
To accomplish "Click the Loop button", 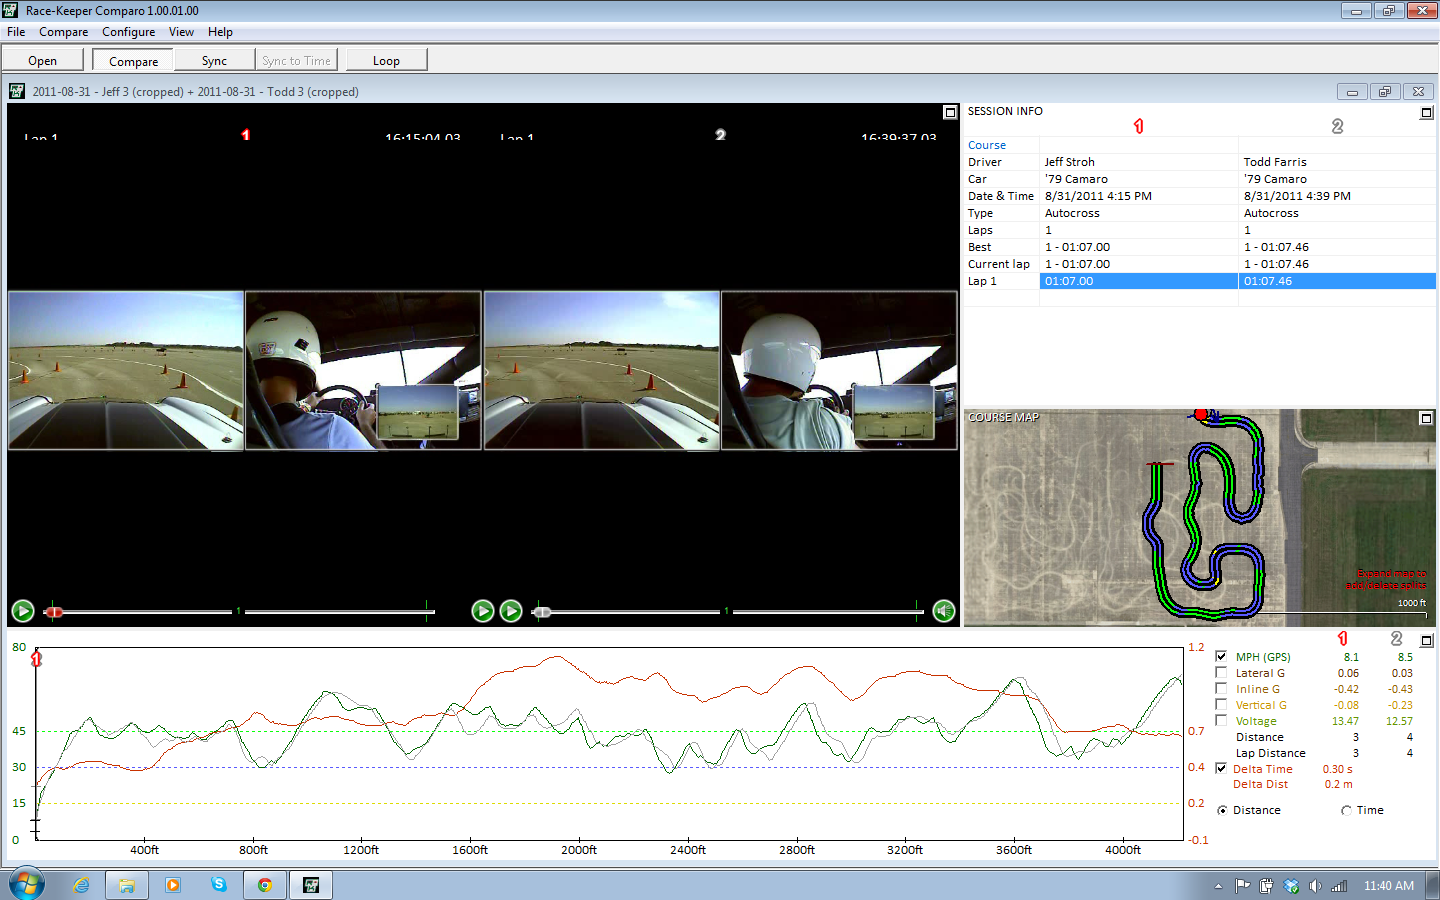I will pos(386,61).
